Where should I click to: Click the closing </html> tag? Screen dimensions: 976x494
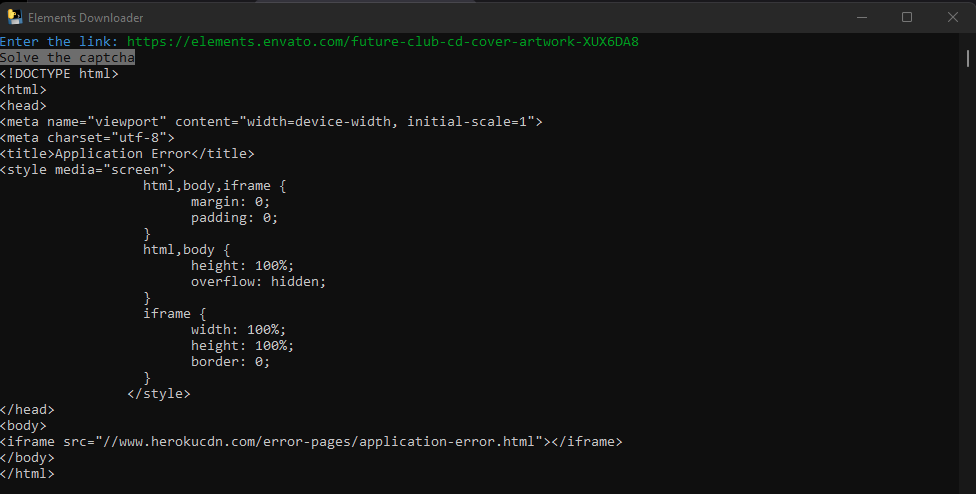27,474
